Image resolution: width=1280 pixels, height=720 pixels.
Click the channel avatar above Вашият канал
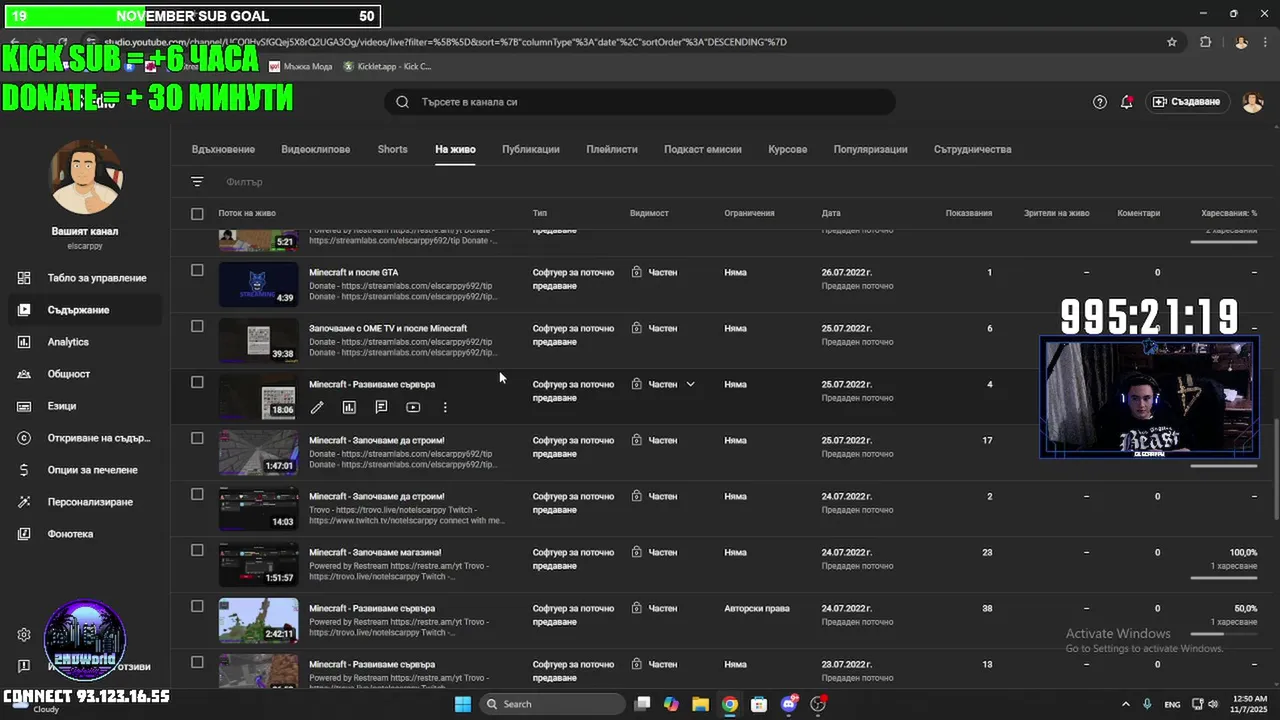(85, 177)
